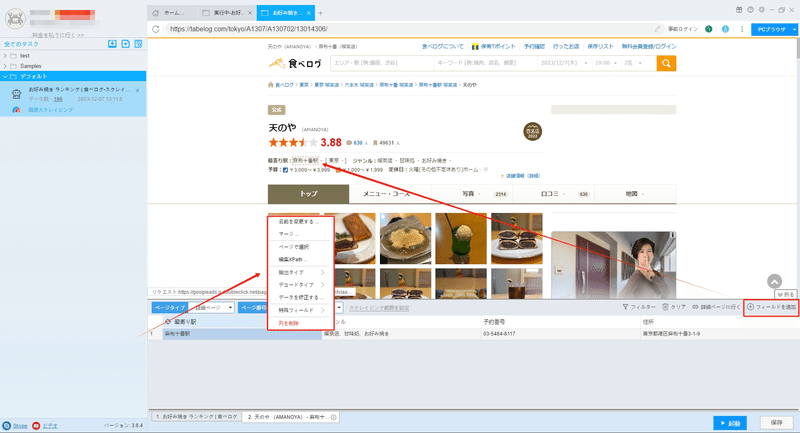Switch to bottom tab 1. お好み焼き ランキング
This screenshot has height=433, width=800.
tap(196, 417)
